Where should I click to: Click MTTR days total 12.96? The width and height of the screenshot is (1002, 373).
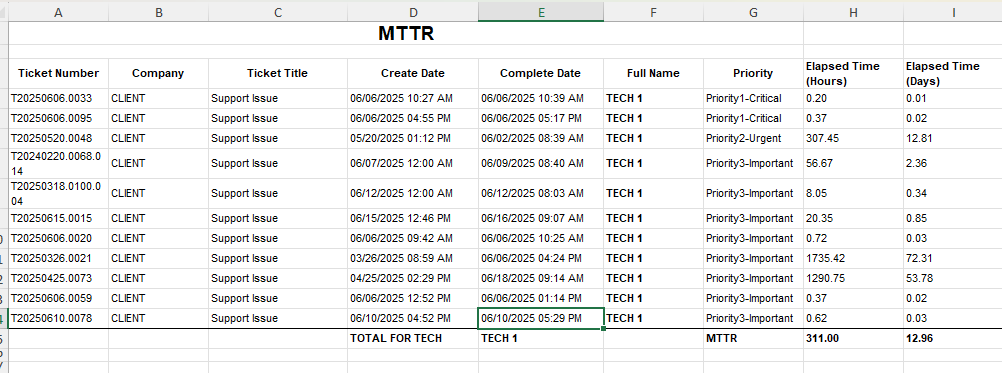click(x=953, y=339)
